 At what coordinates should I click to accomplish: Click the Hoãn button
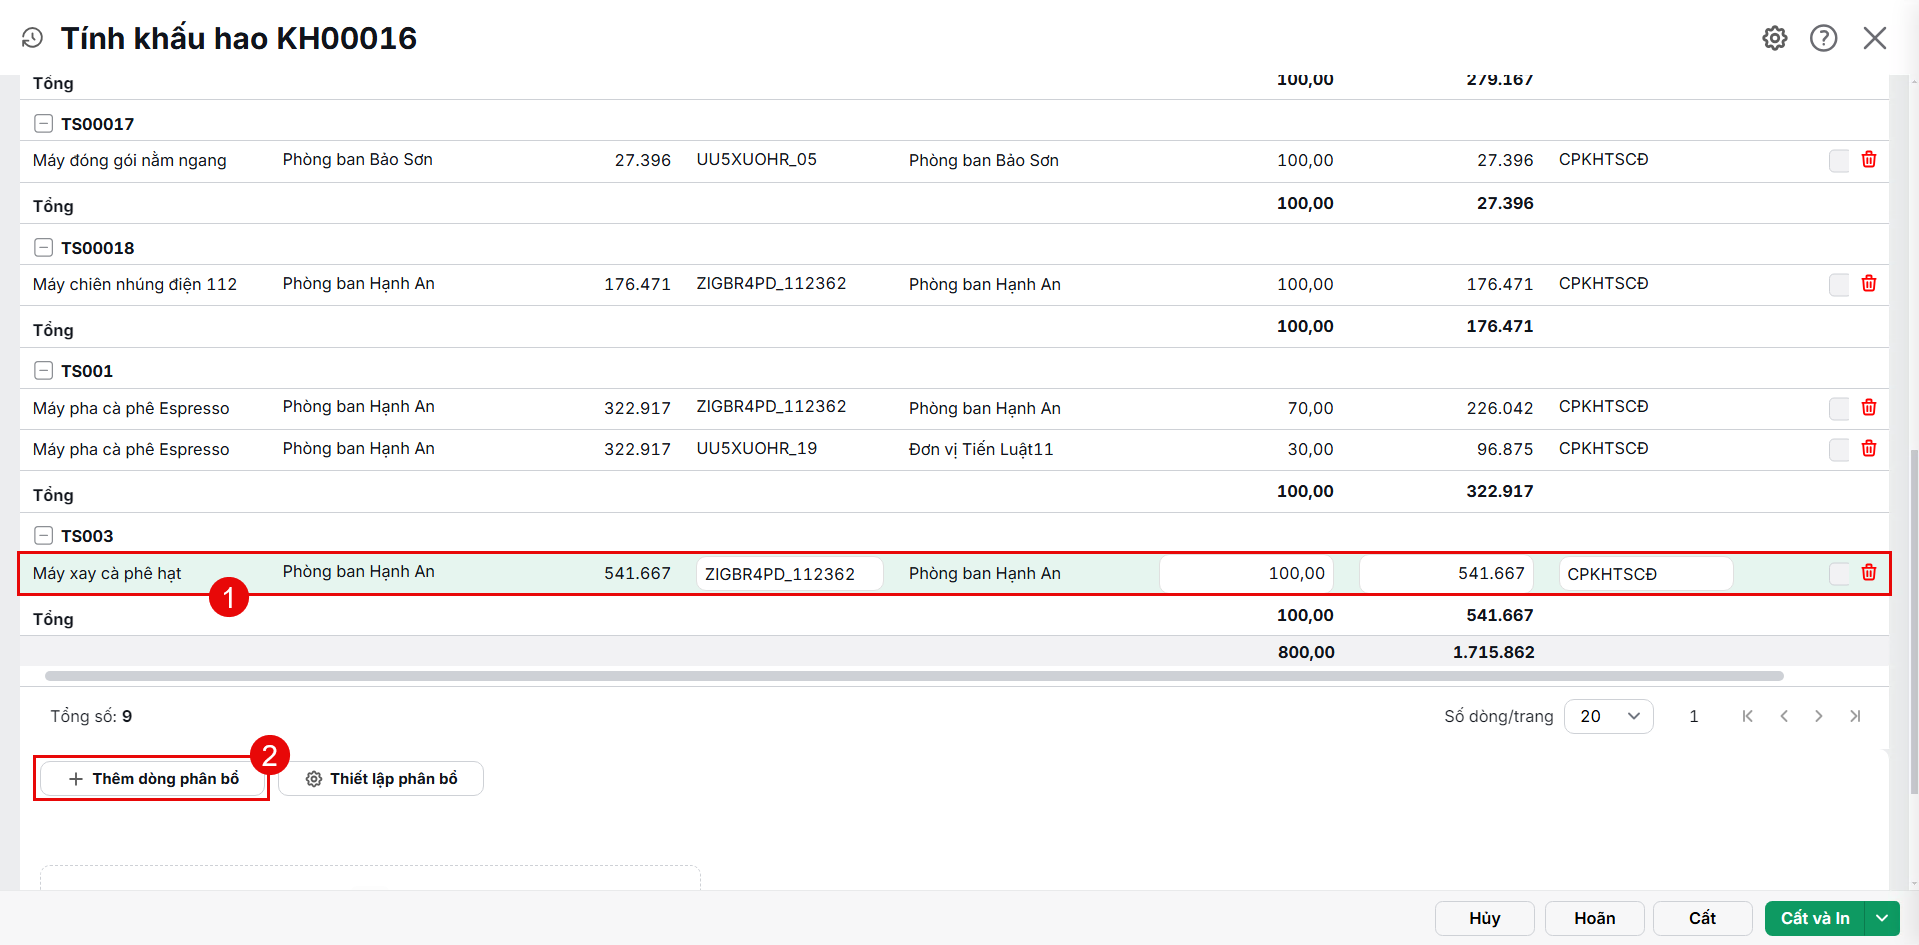coord(1594,918)
